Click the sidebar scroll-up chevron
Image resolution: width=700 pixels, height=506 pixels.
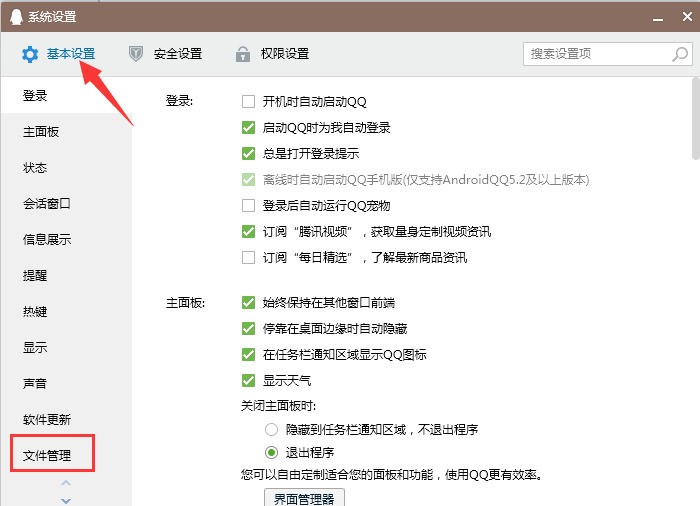click(66, 483)
